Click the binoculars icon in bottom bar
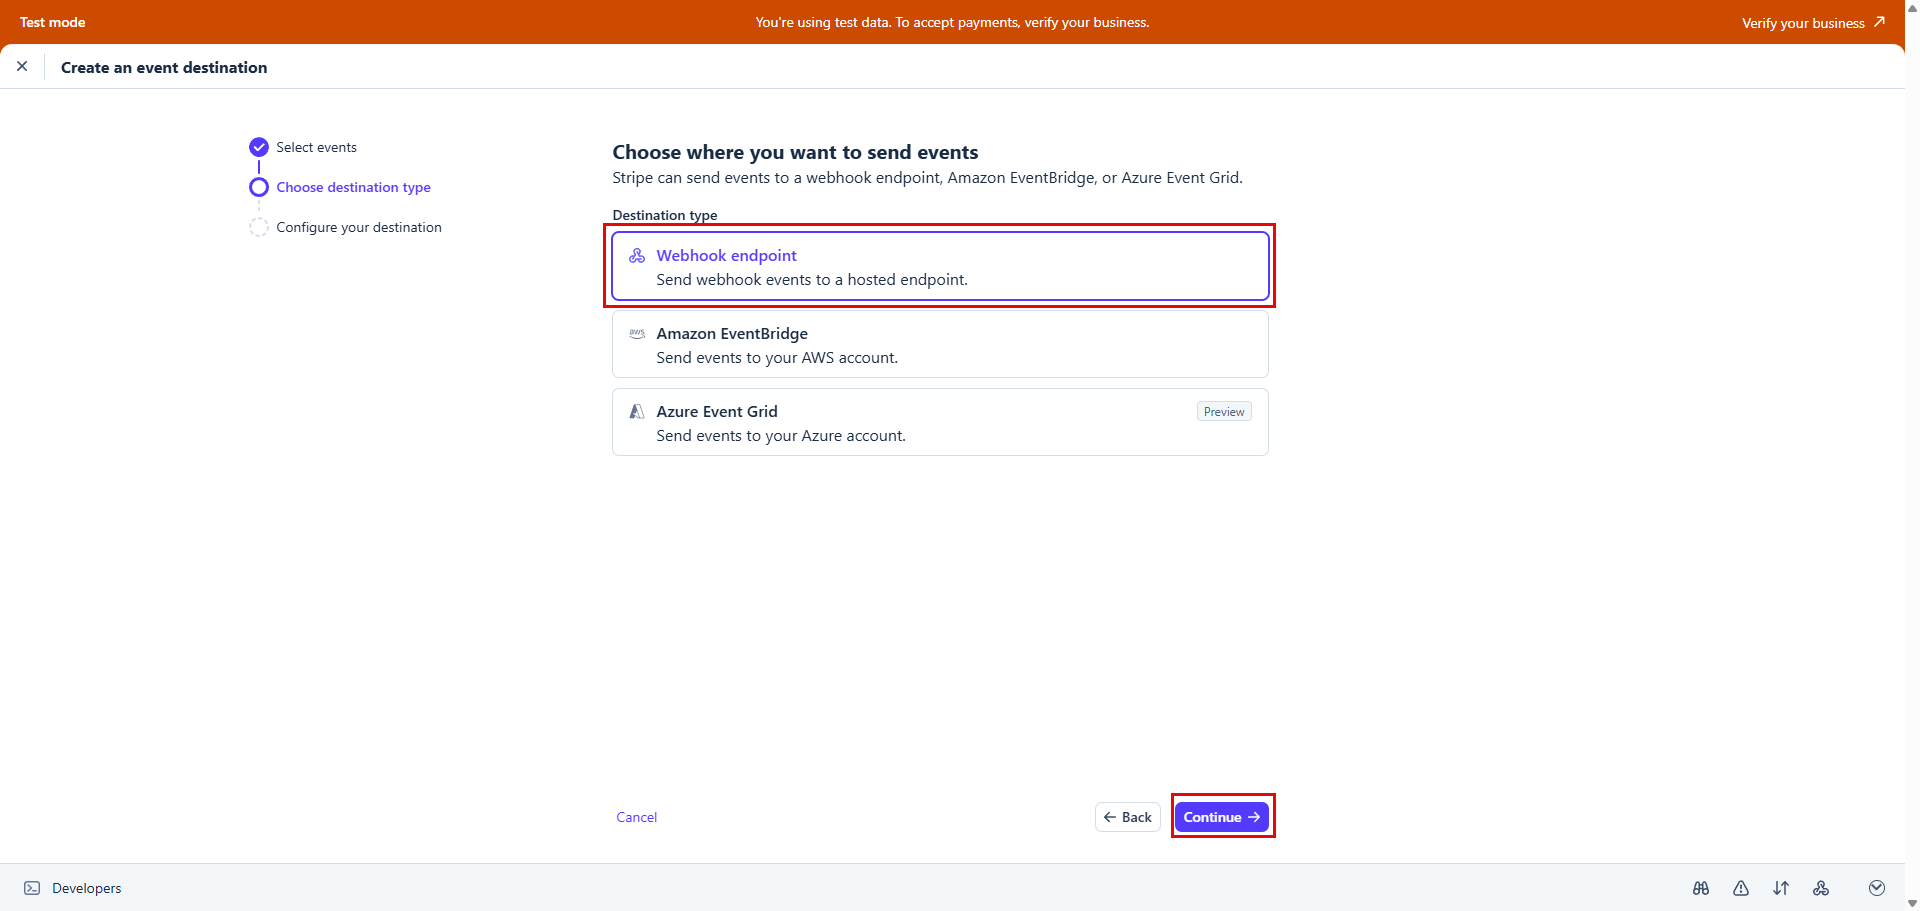Viewport: 1920px width, 911px height. 1701,888
